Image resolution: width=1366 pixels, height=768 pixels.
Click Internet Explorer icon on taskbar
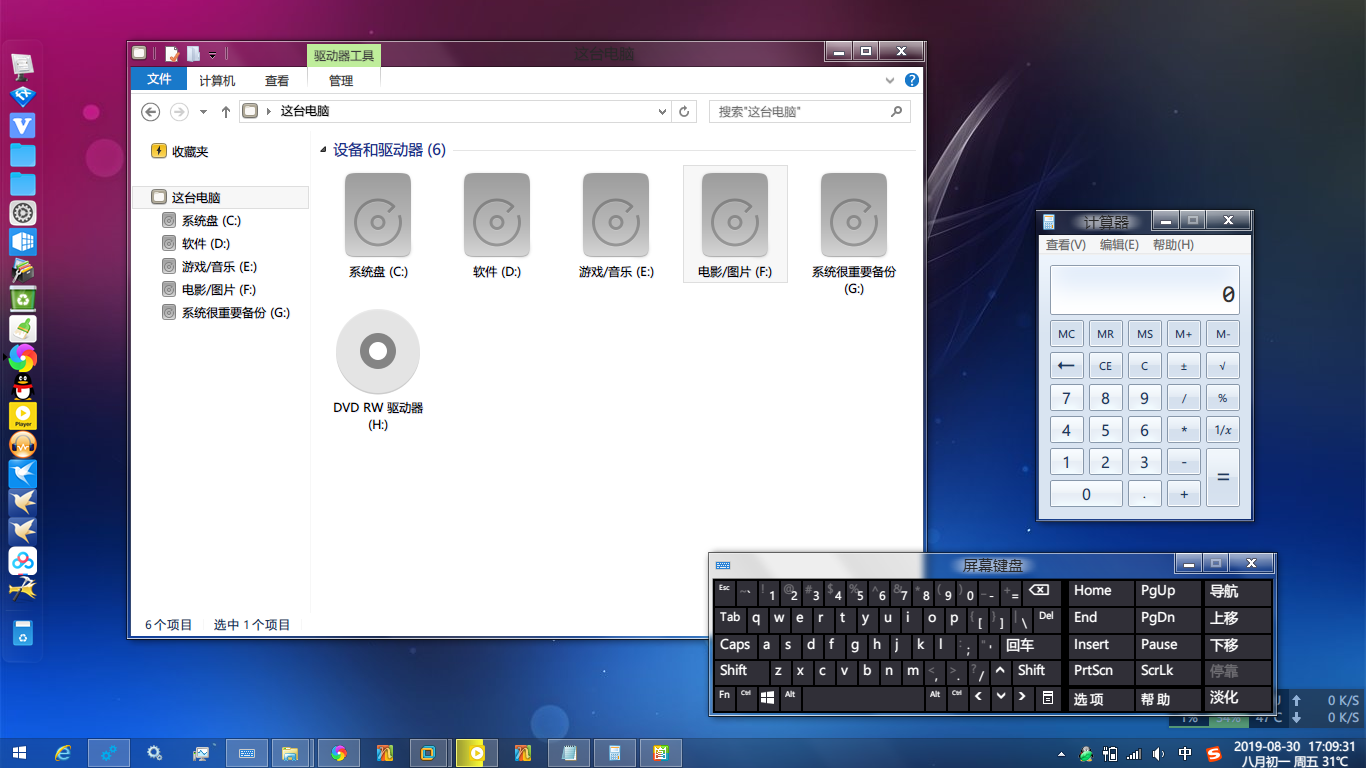coord(64,753)
